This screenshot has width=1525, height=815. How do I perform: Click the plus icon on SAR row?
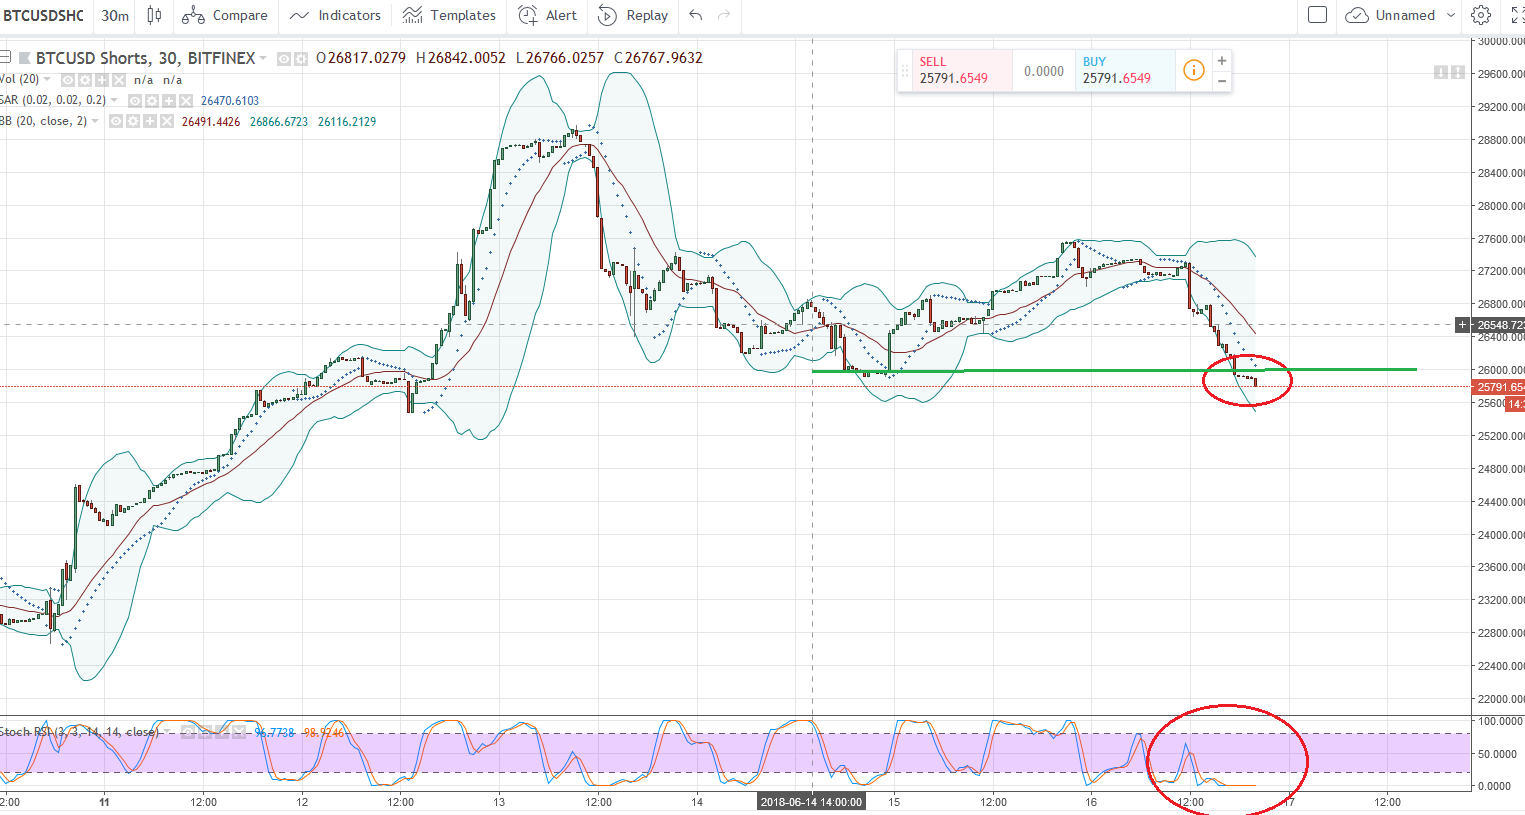[x=169, y=101]
